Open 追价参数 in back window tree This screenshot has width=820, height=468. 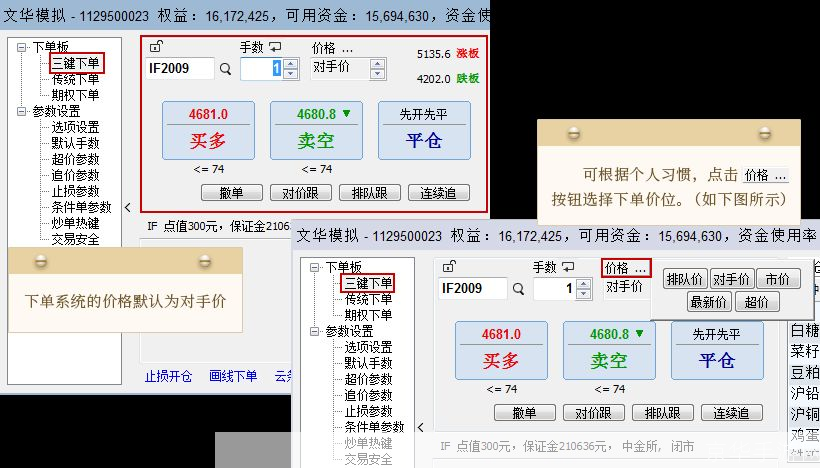tap(75, 175)
